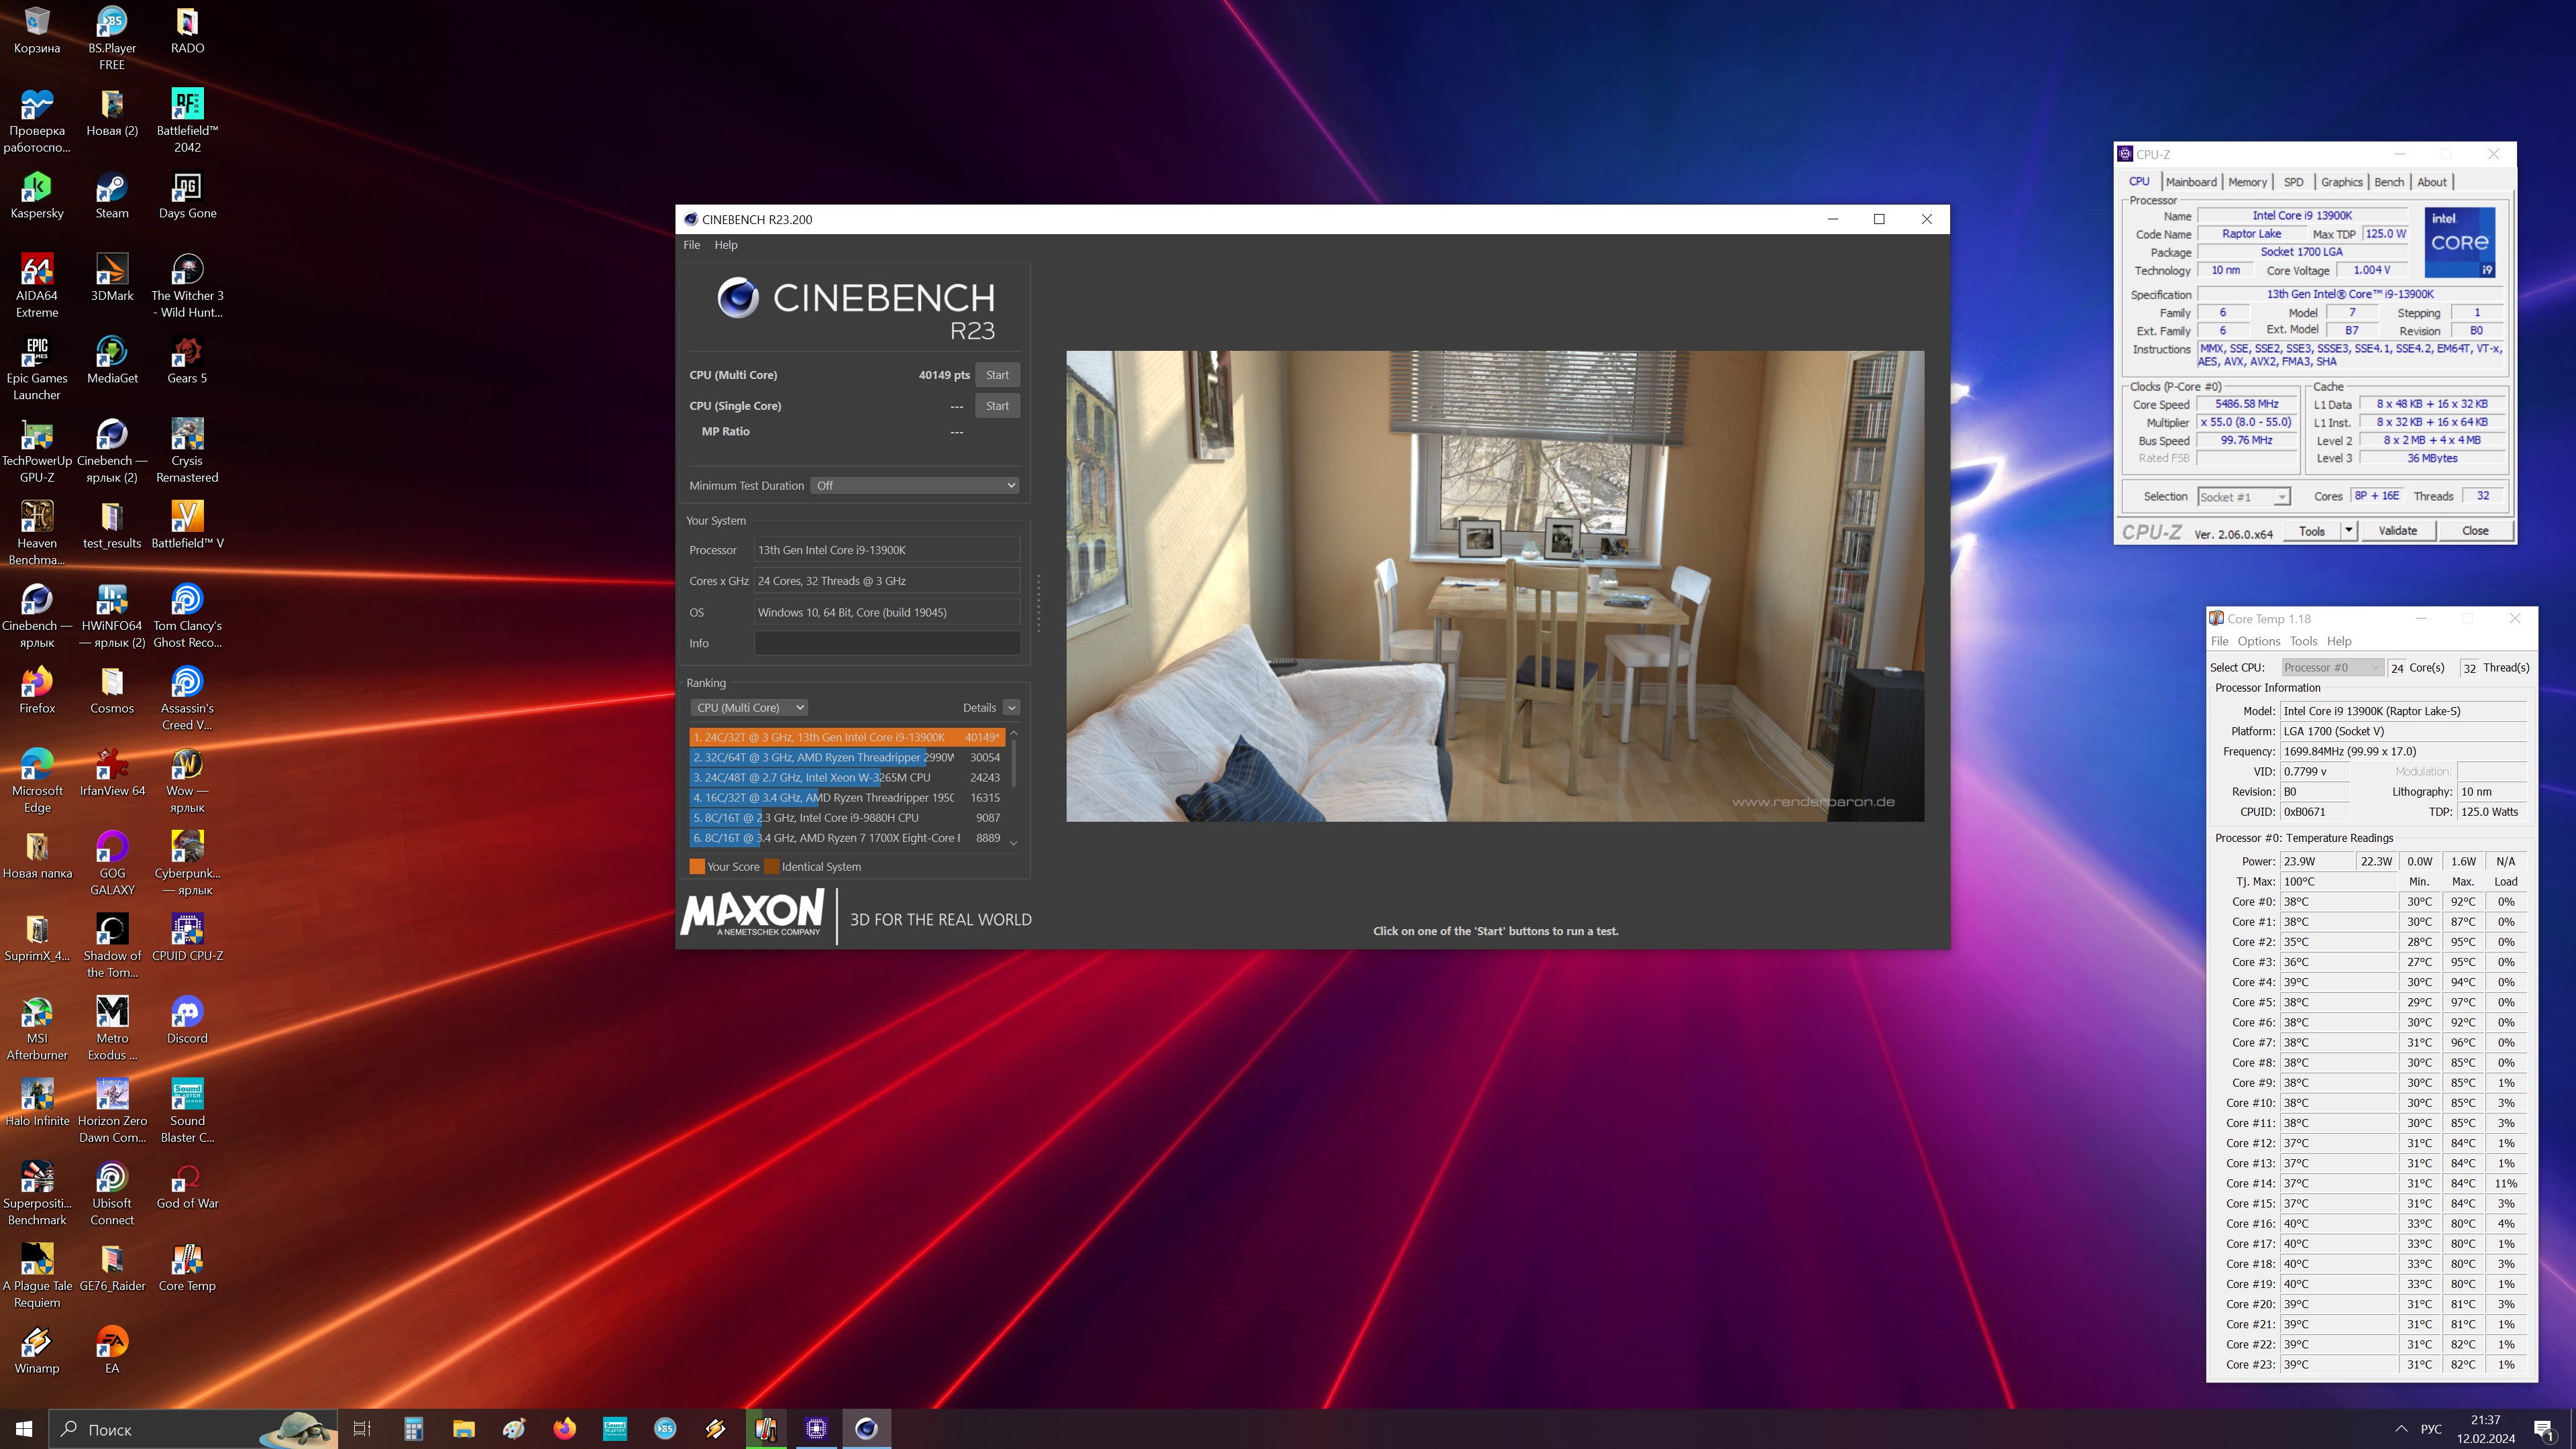Open Cinebench Help menu
Screen dimensions: 2576x1449
(725, 245)
